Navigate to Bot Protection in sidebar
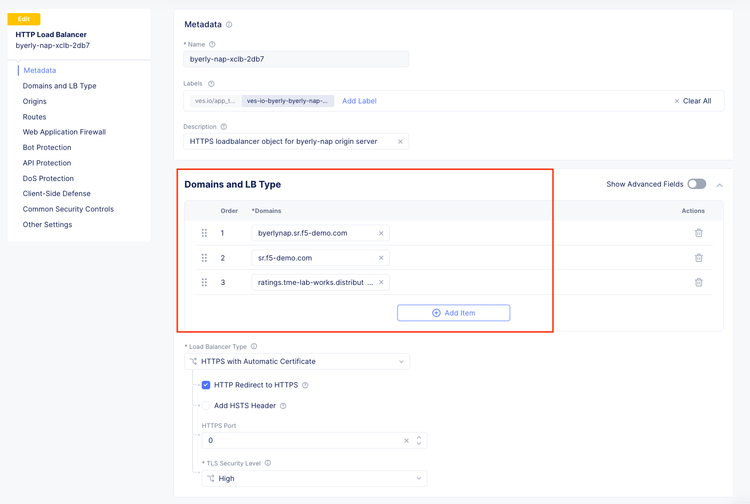This screenshot has width=750, height=504. coord(47,147)
